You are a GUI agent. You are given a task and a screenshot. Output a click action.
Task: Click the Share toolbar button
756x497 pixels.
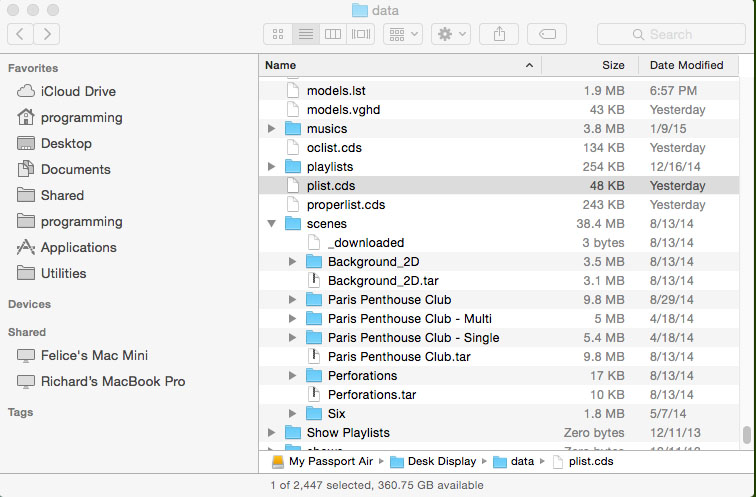499,34
